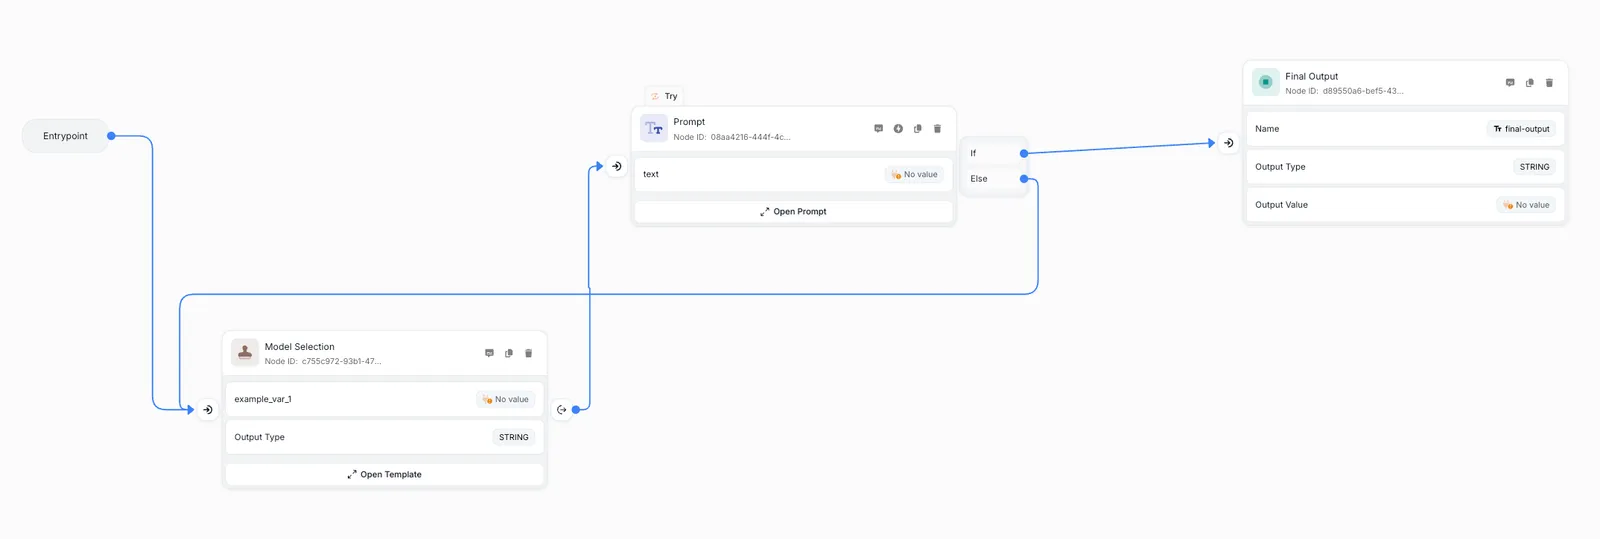
Task: Click the Prompt node title
Action: pos(689,122)
